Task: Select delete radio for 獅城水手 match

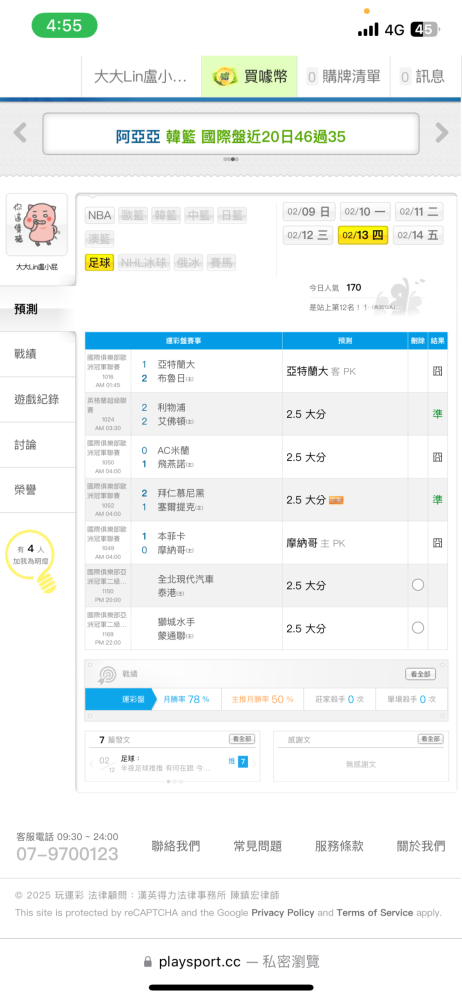Action: 418,628
